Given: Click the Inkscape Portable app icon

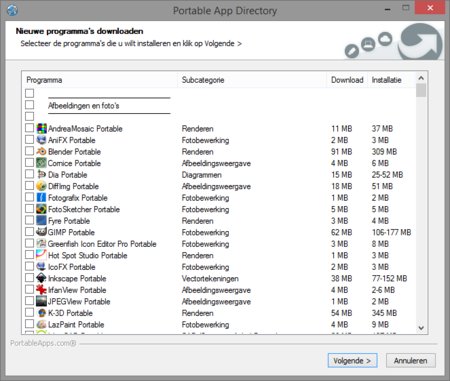Looking at the screenshot, I should [41, 278].
